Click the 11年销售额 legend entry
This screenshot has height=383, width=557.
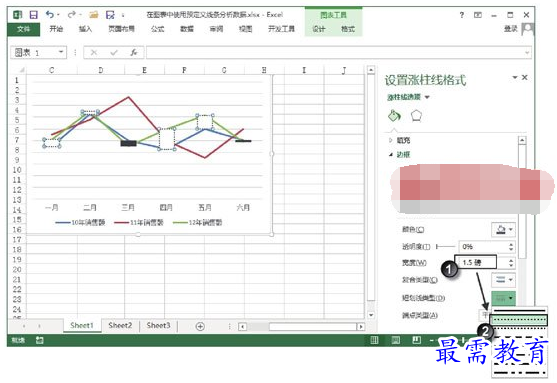pos(139,223)
